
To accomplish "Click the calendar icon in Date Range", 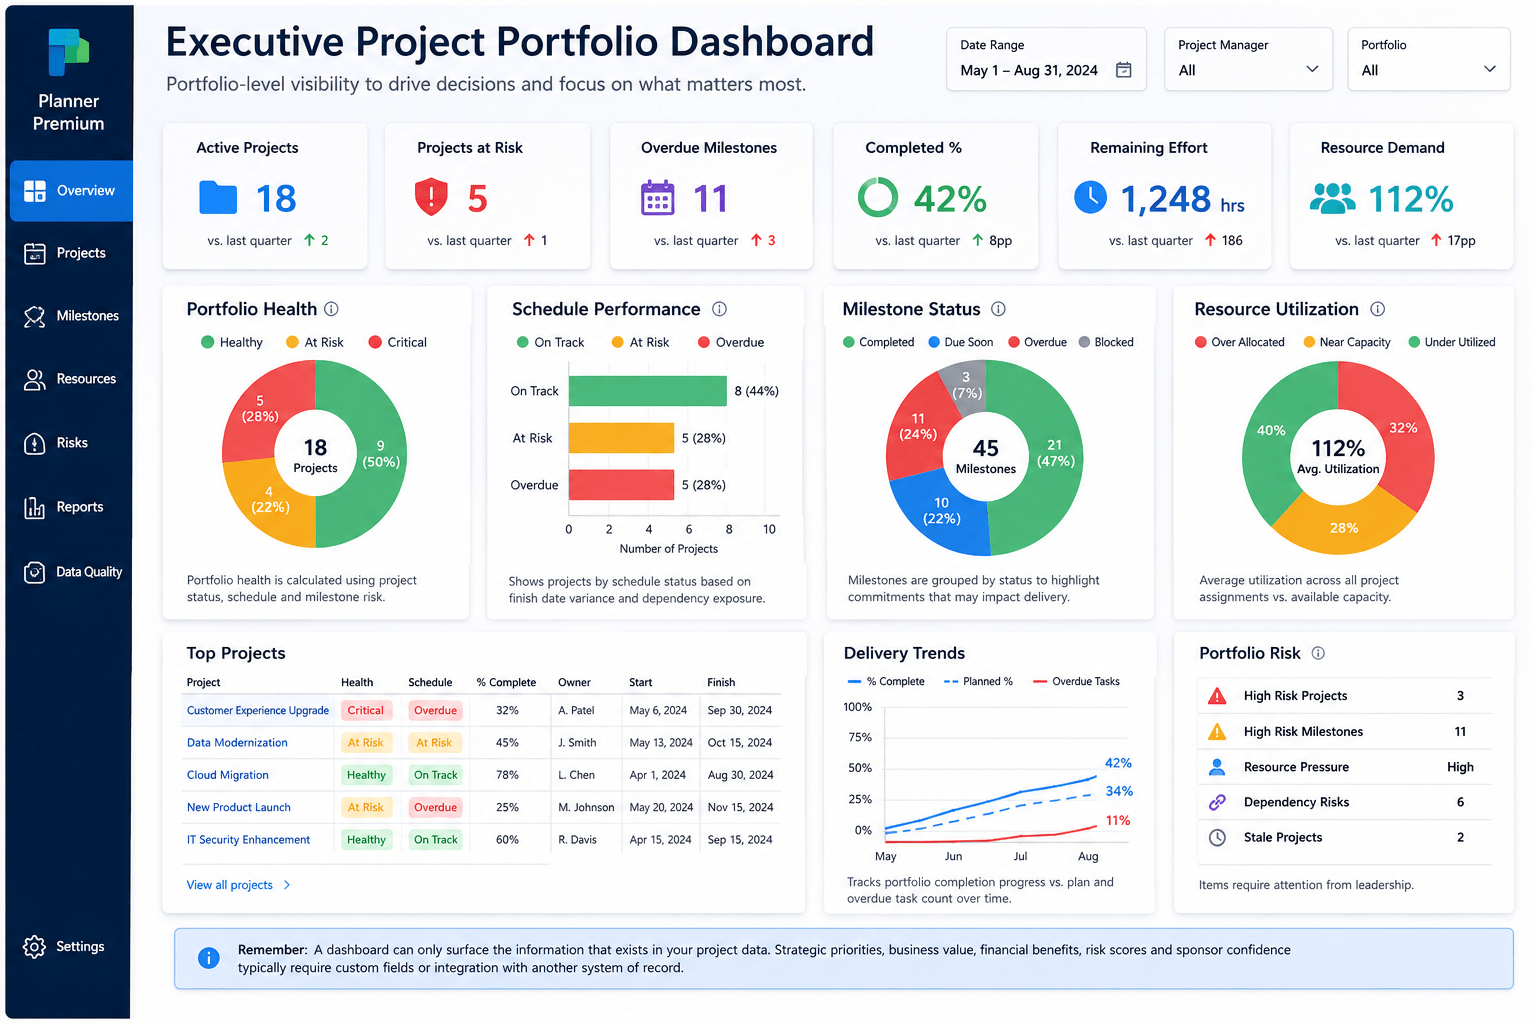I will pyautogui.click(x=1123, y=70).
